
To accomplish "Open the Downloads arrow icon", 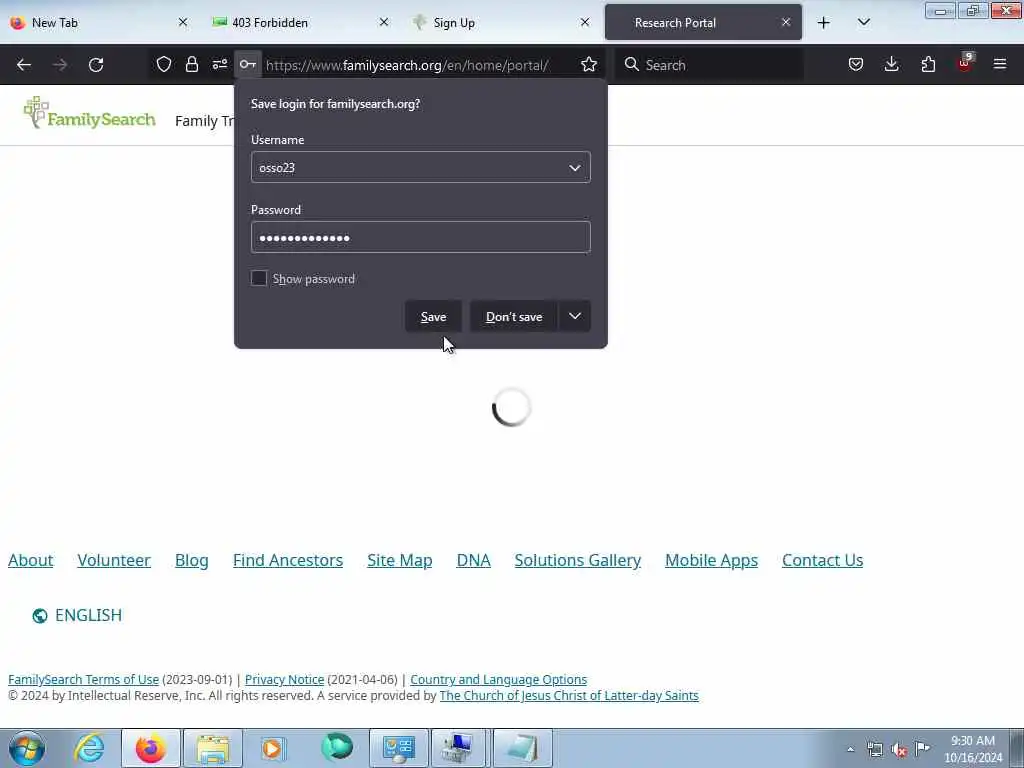I will click(x=891, y=65).
